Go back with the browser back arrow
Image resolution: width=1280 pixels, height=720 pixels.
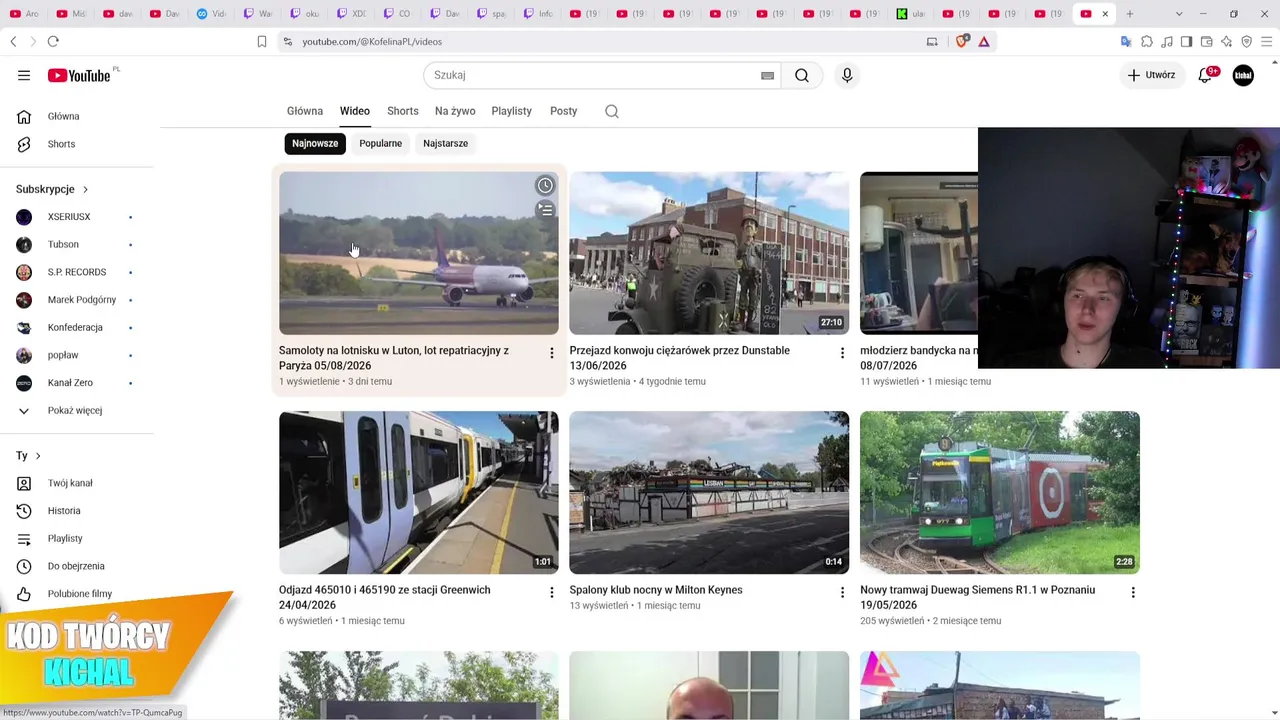click(13, 41)
